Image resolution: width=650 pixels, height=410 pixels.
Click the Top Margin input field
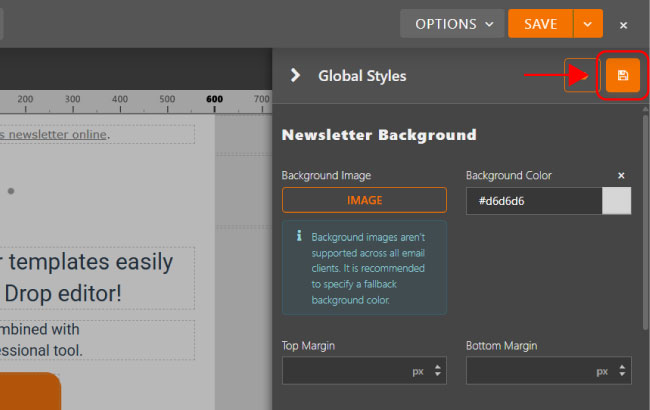tap(345, 371)
